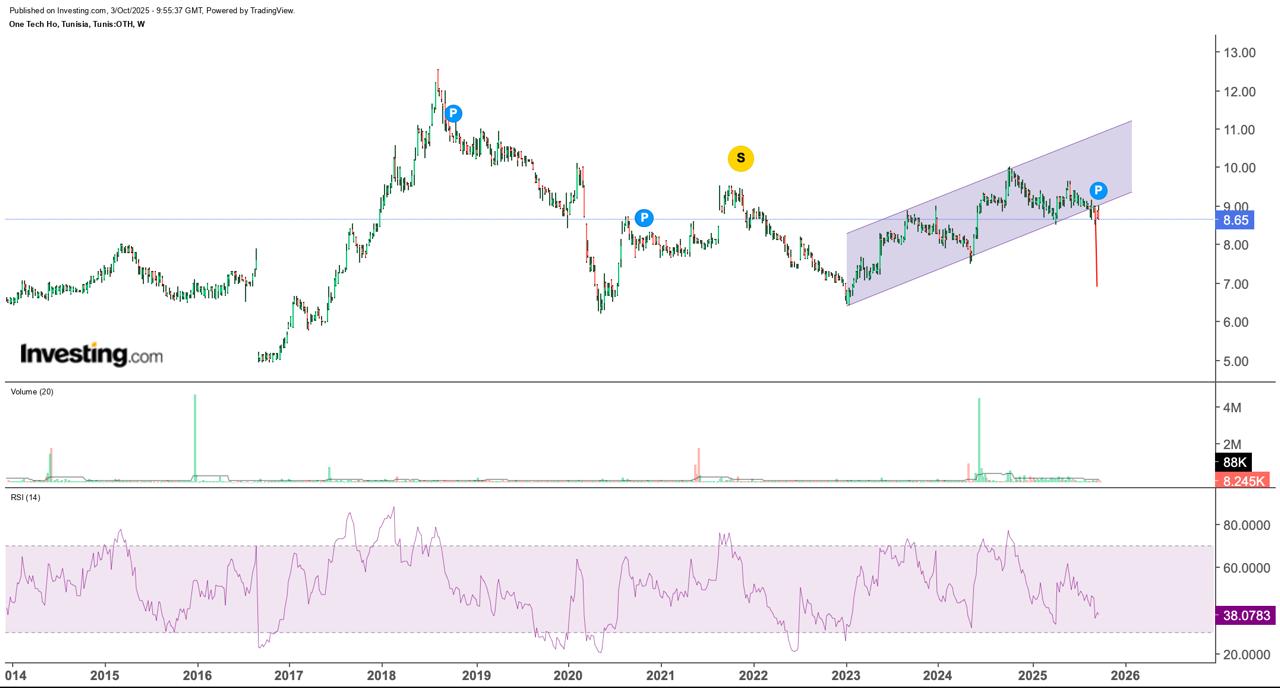
Task: Click the black 88K volume label
Action: tap(1235, 462)
